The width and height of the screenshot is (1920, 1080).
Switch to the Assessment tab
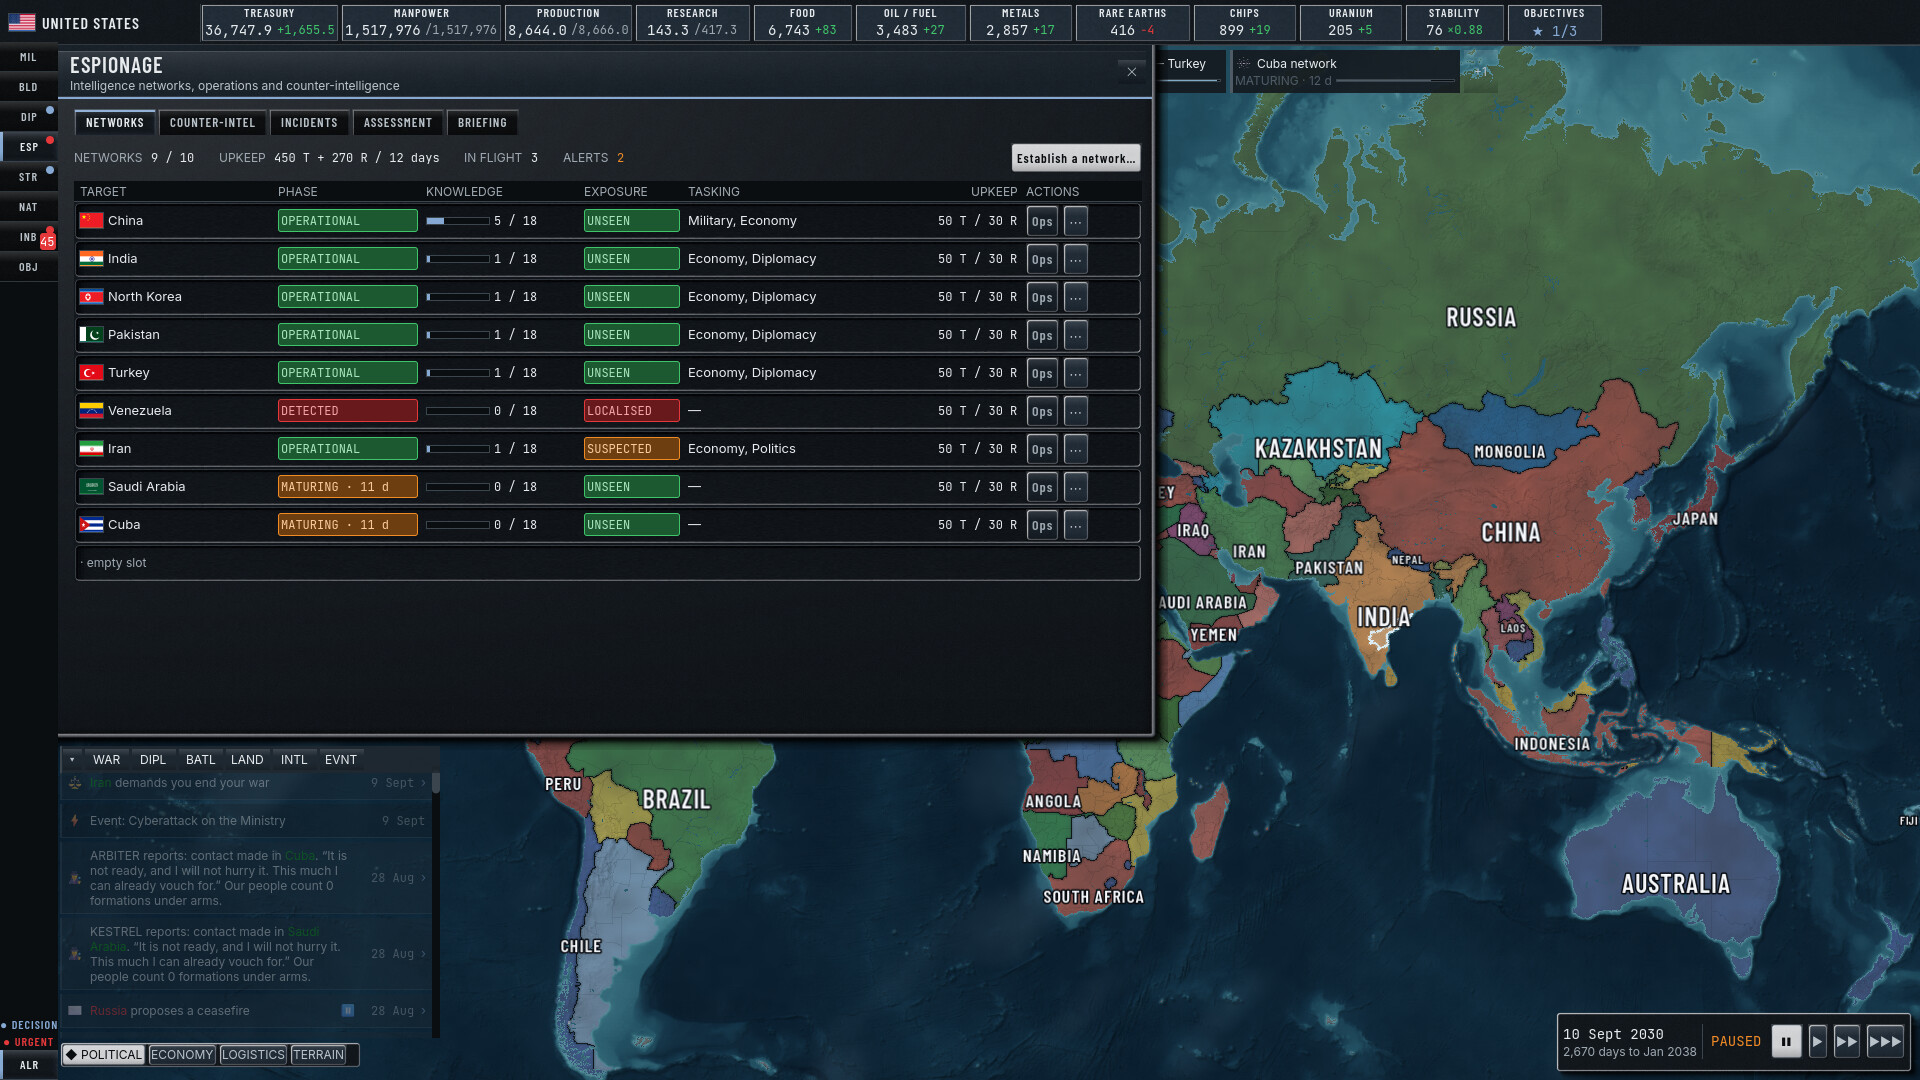398,123
